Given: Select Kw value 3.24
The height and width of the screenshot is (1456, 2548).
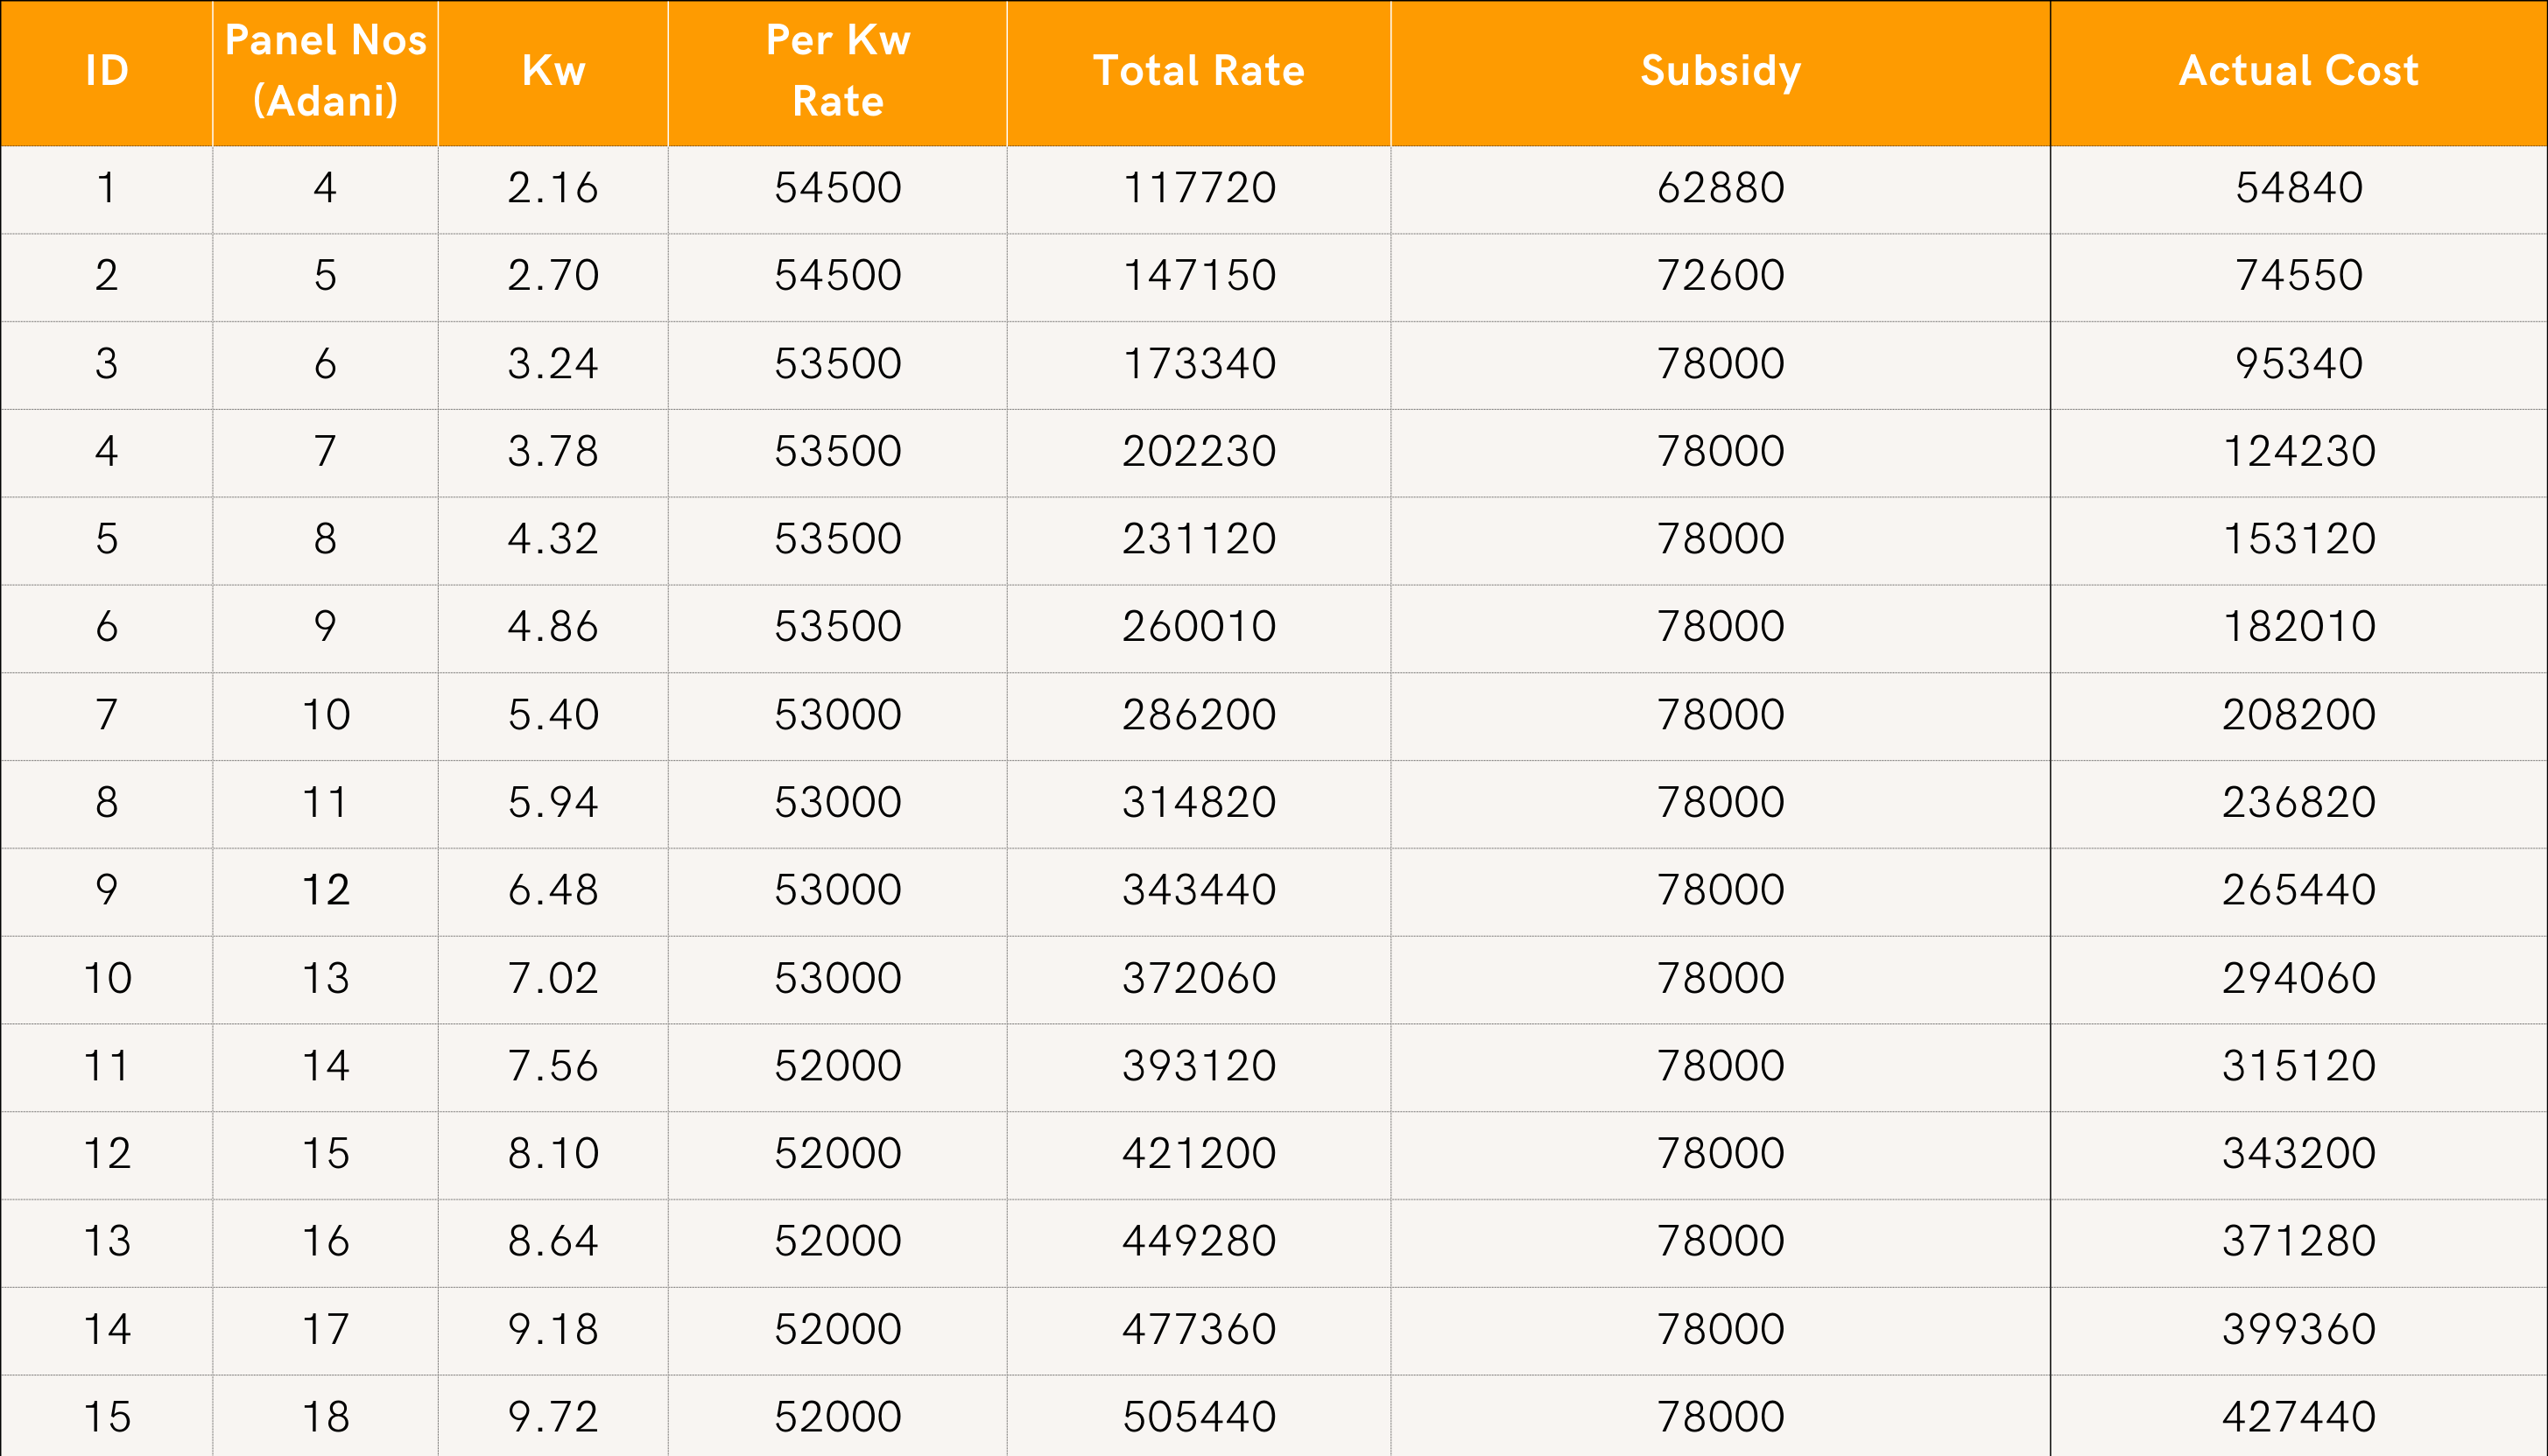Looking at the screenshot, I should click(x=553, y=363).
